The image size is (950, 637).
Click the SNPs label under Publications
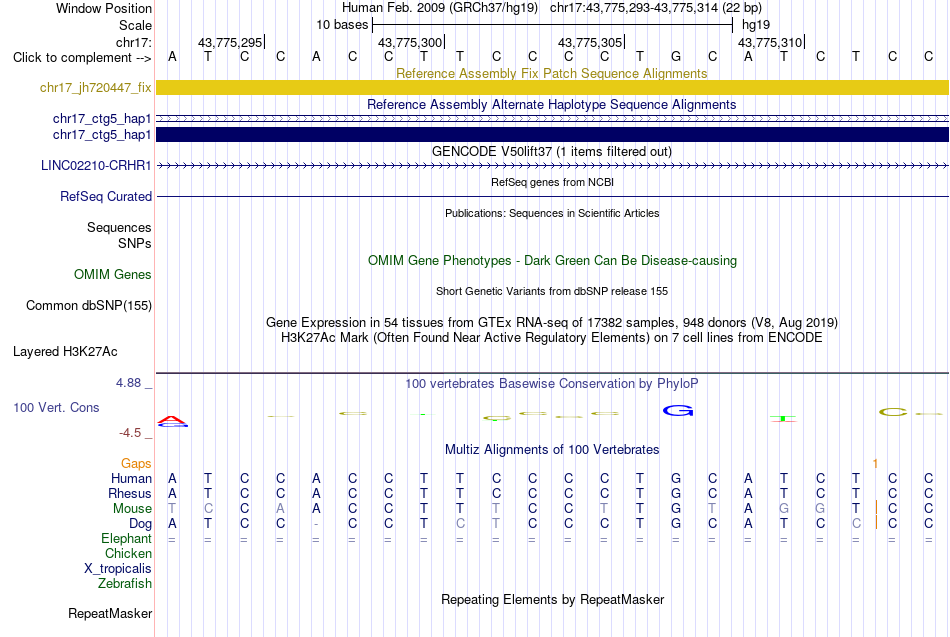point(135,243)
